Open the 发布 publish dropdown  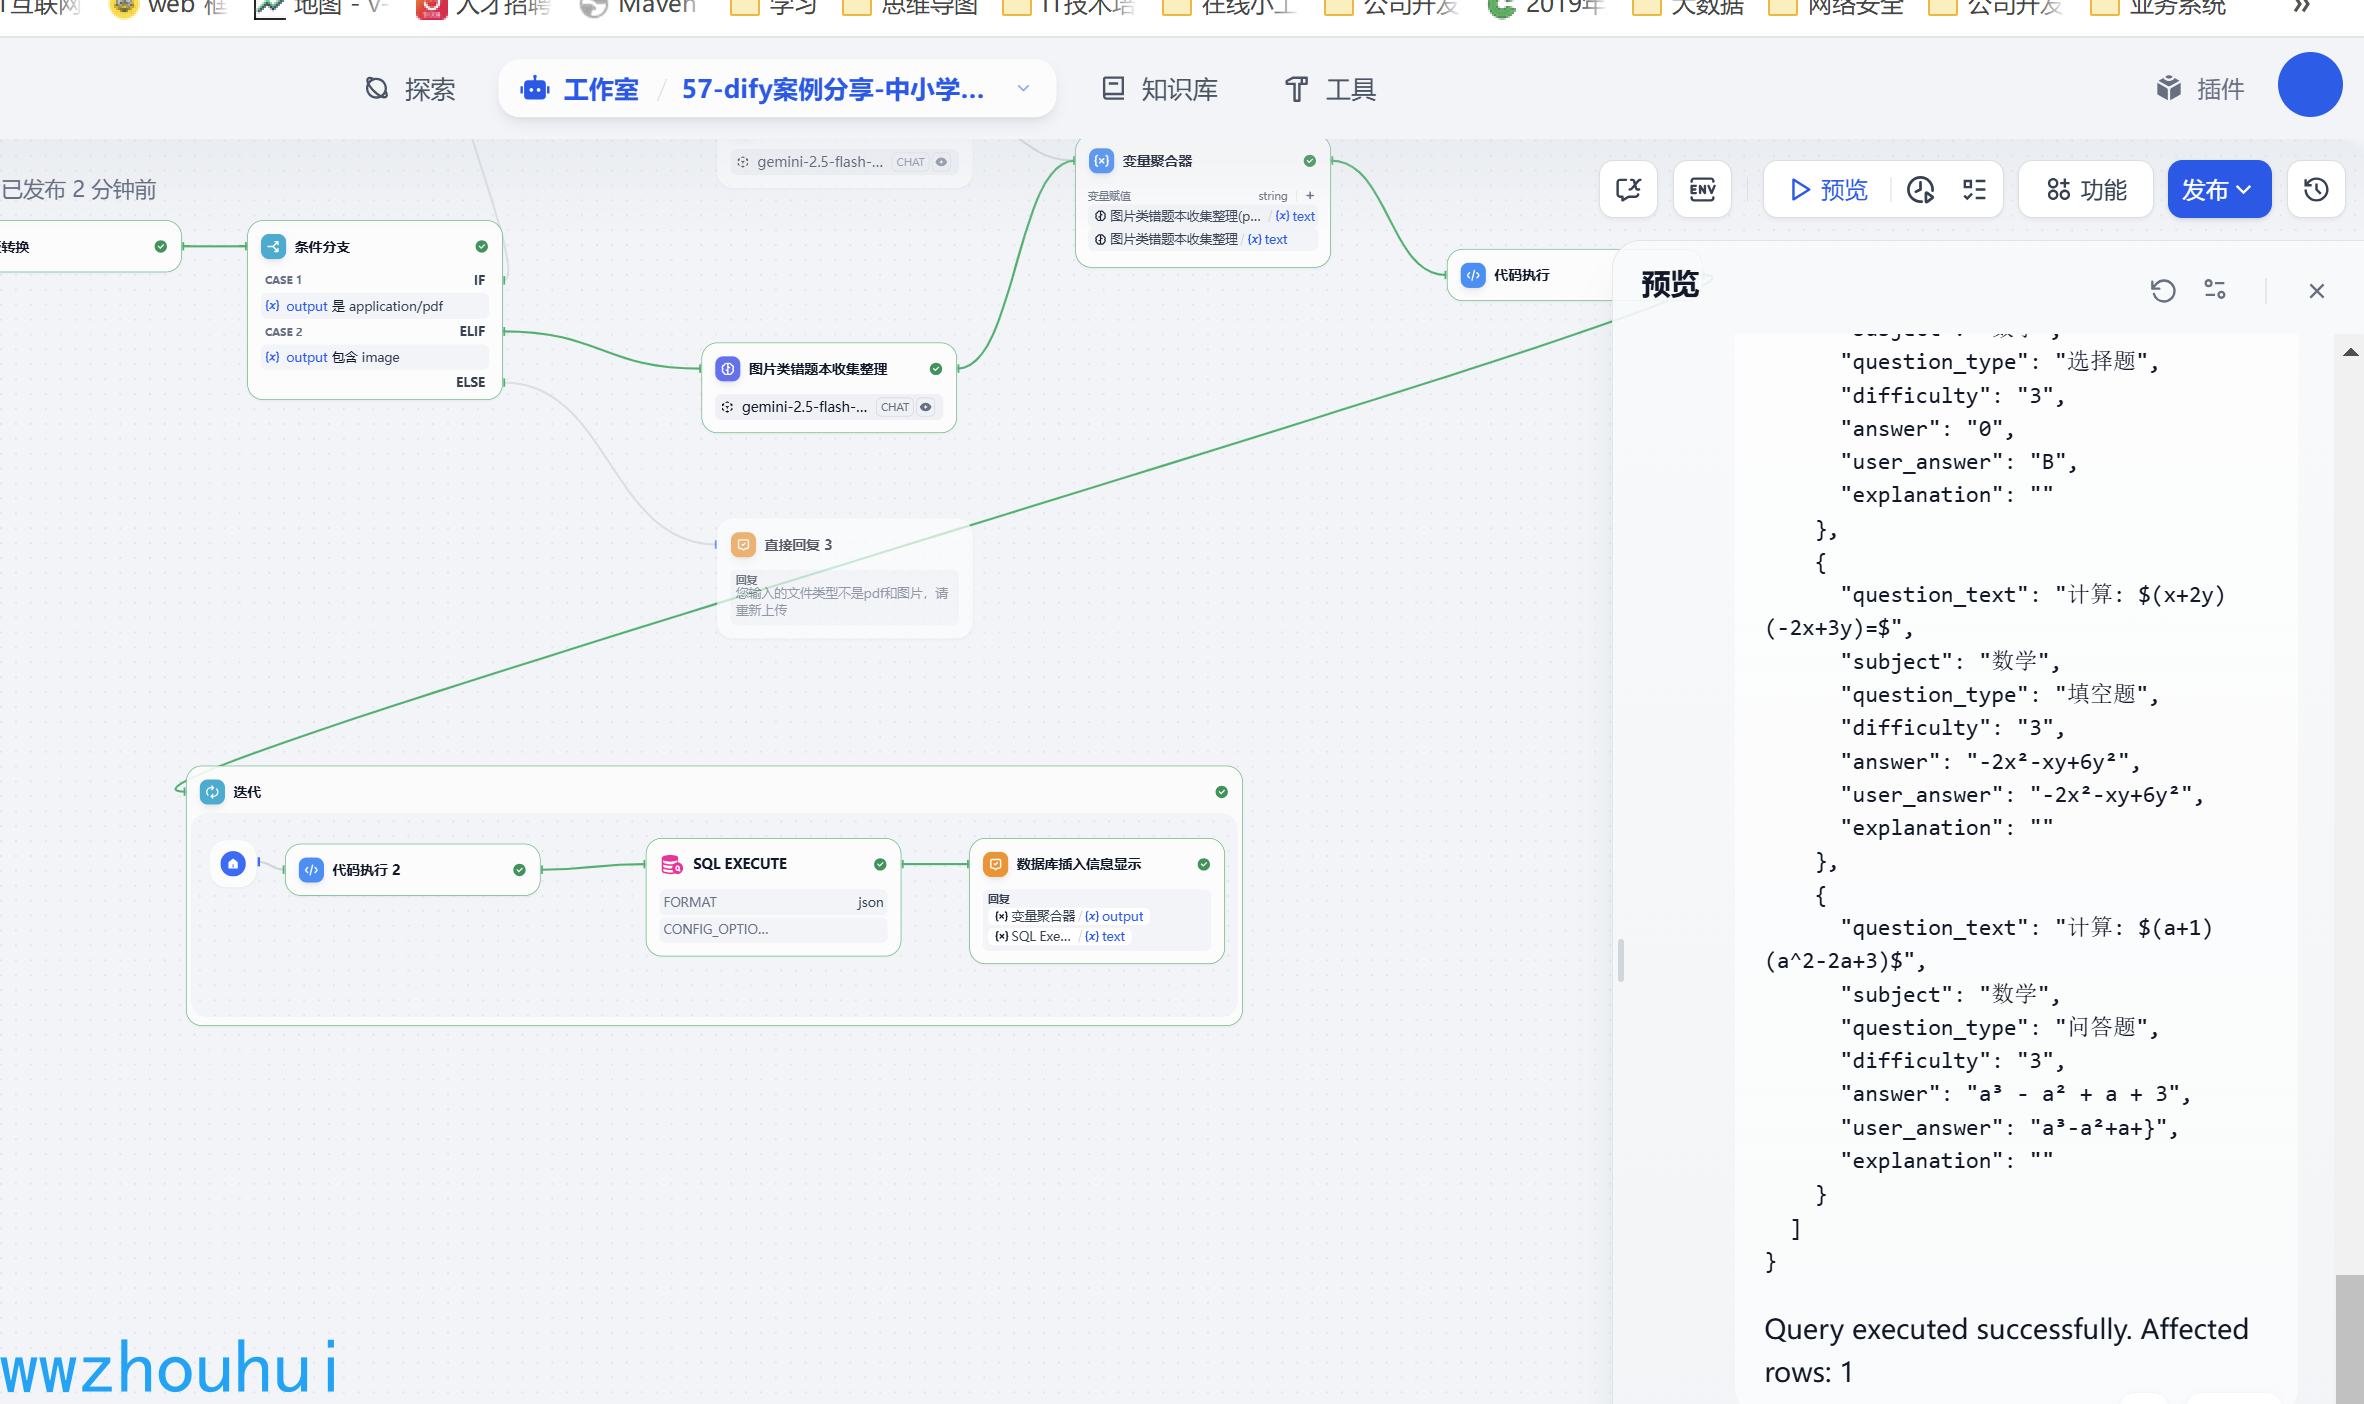pos(2218,189)
